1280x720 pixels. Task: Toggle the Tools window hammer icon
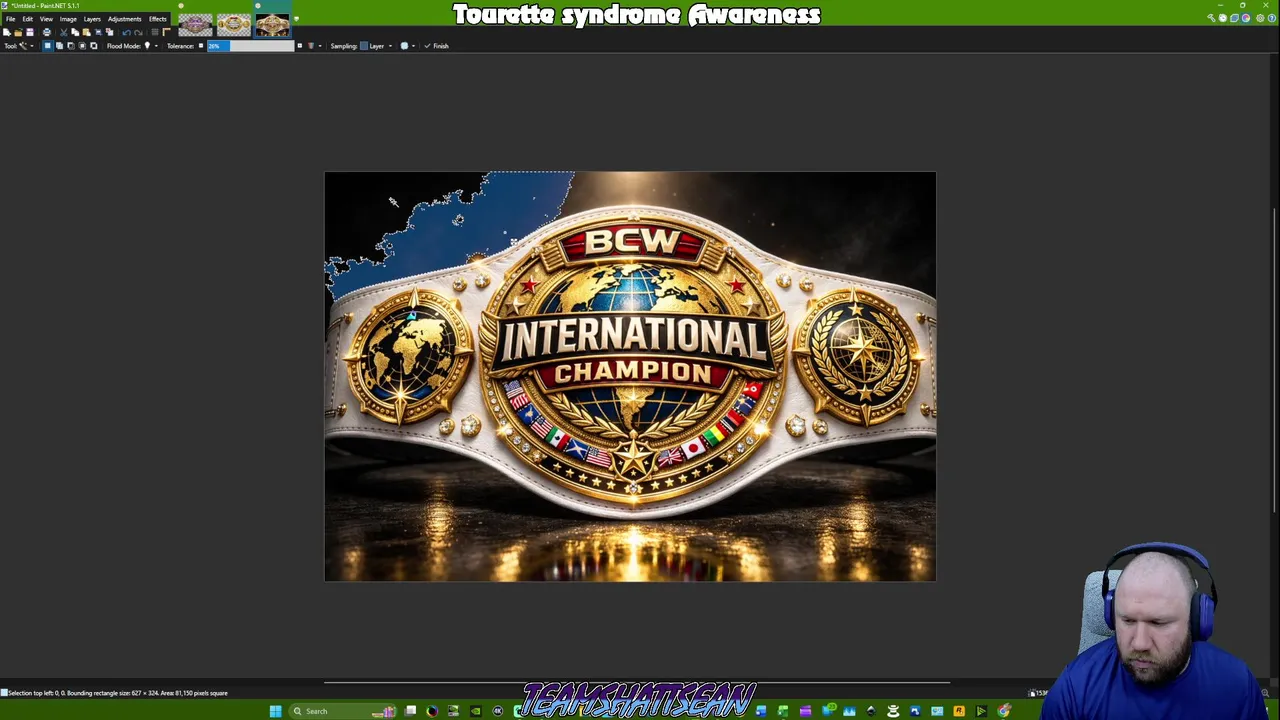coord(1211,18)
